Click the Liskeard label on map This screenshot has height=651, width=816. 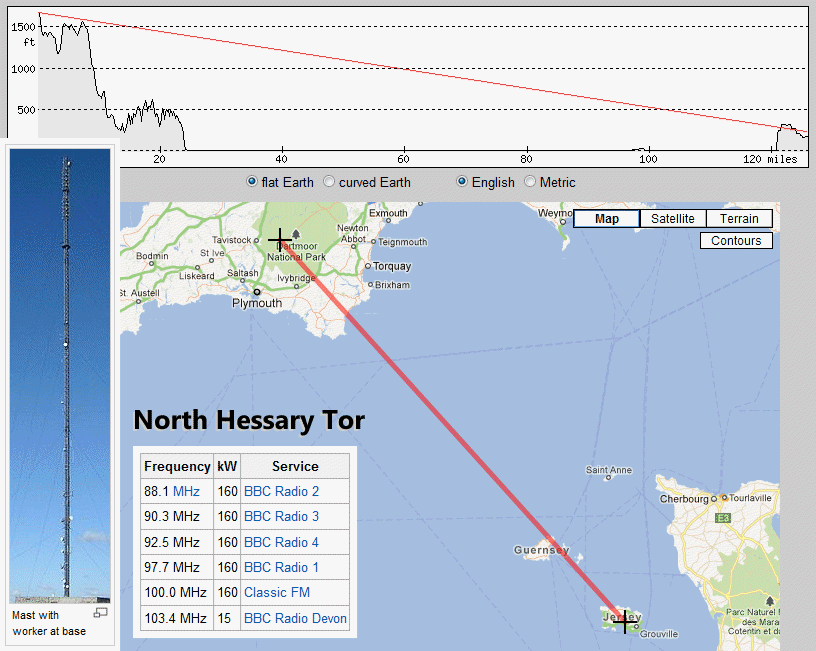197,276
